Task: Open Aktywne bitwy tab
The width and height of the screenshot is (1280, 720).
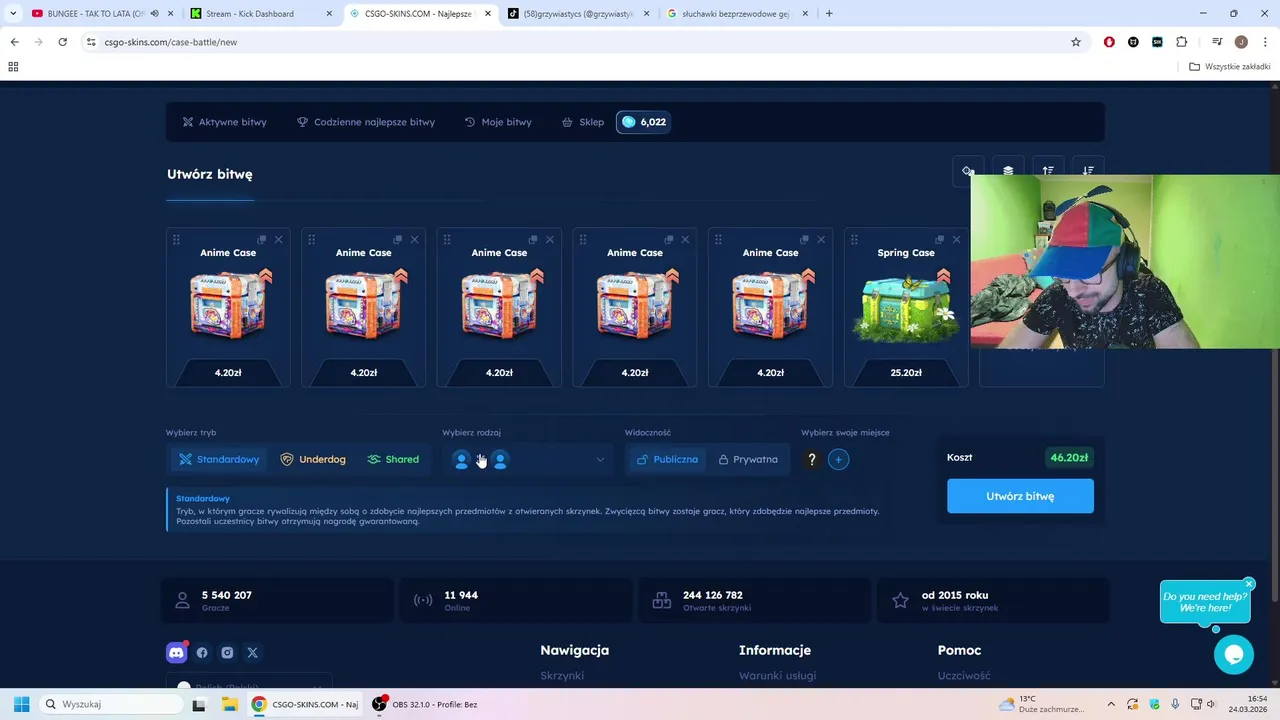Action: [224, 122]
